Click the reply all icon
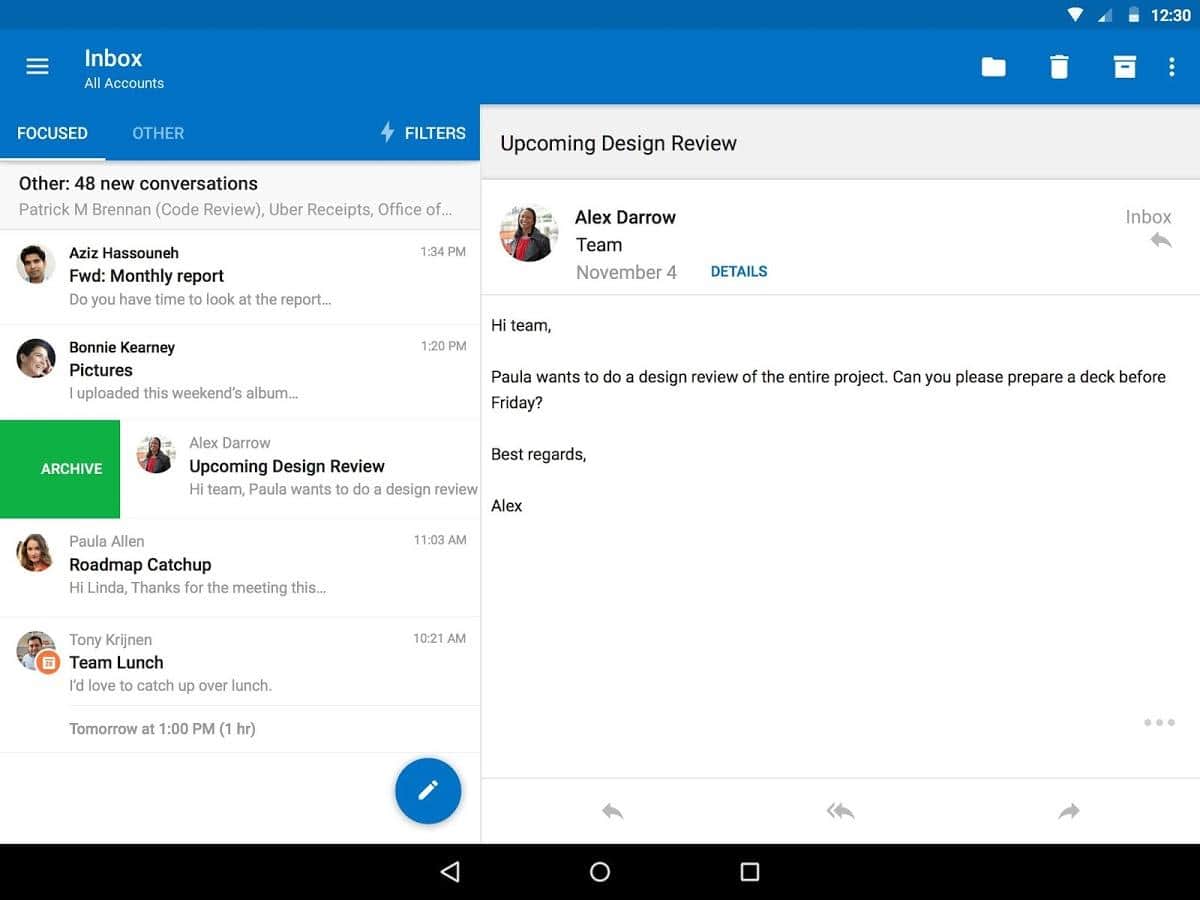Viewport: 1200px width, 900px height. [840, 811]
